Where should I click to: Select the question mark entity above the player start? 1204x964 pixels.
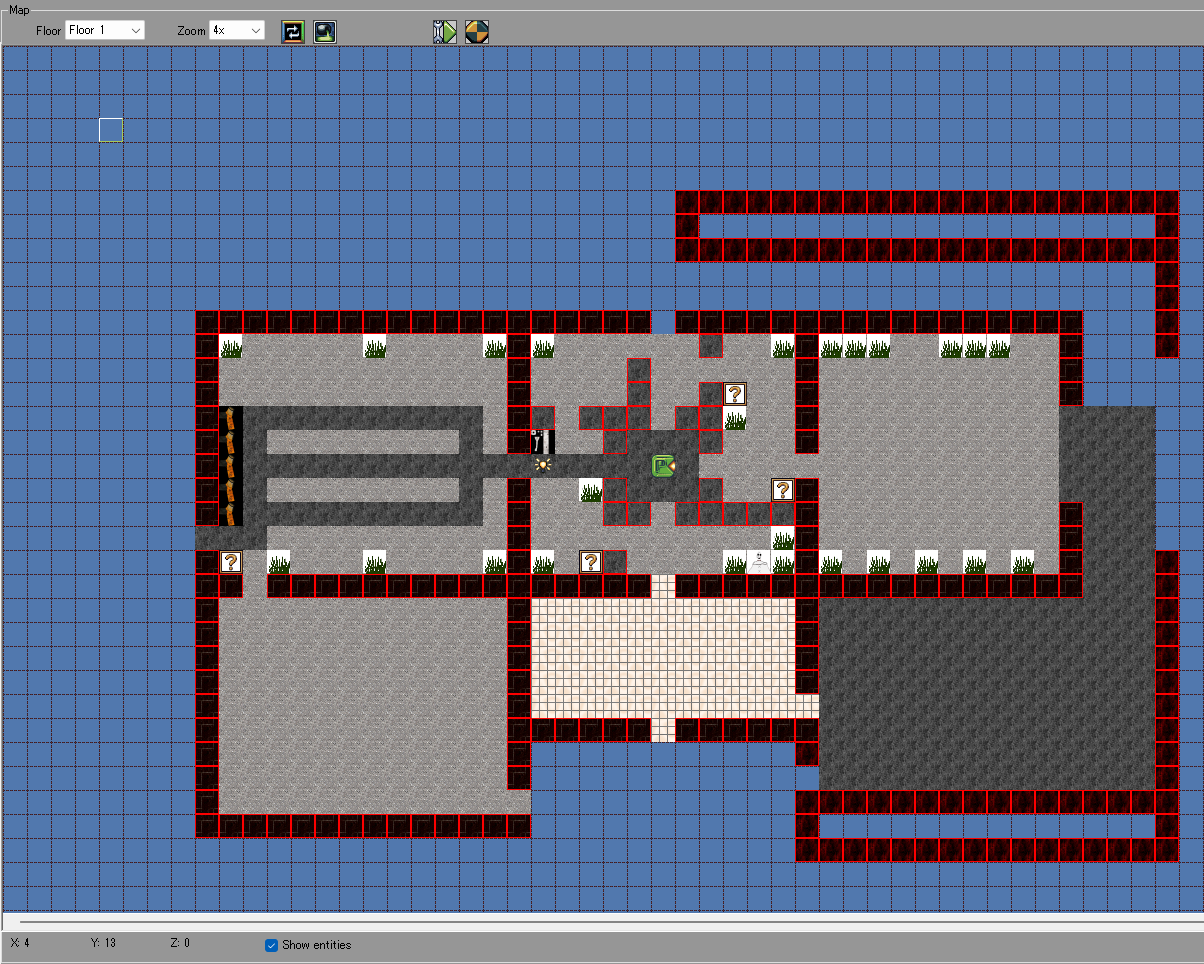735,394
